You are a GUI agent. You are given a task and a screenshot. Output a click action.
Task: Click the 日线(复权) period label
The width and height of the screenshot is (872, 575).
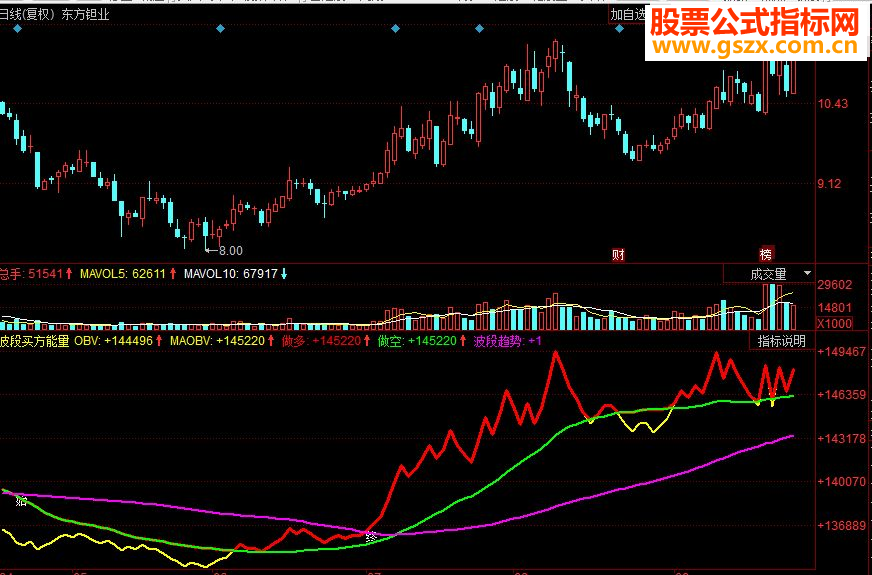tap(27, 14)
